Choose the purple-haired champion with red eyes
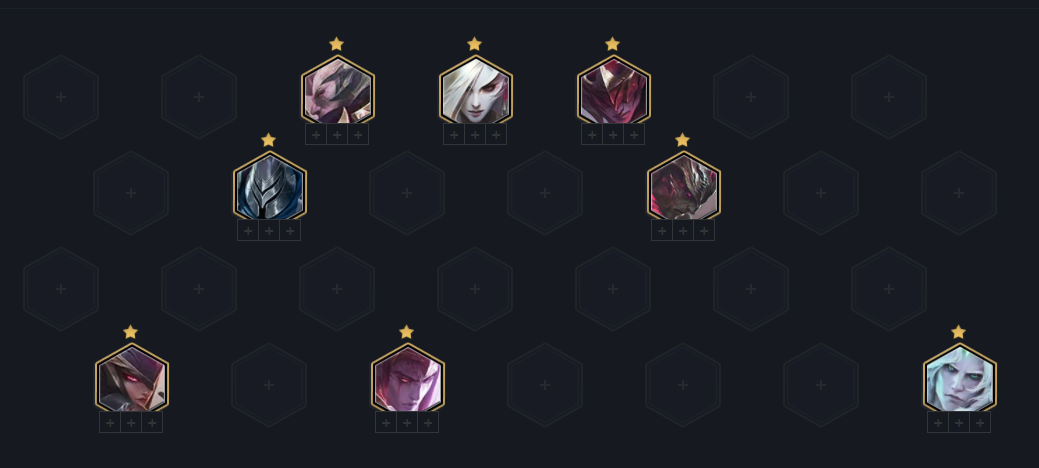Screen dimensions: 1039x468 point(407,379)
